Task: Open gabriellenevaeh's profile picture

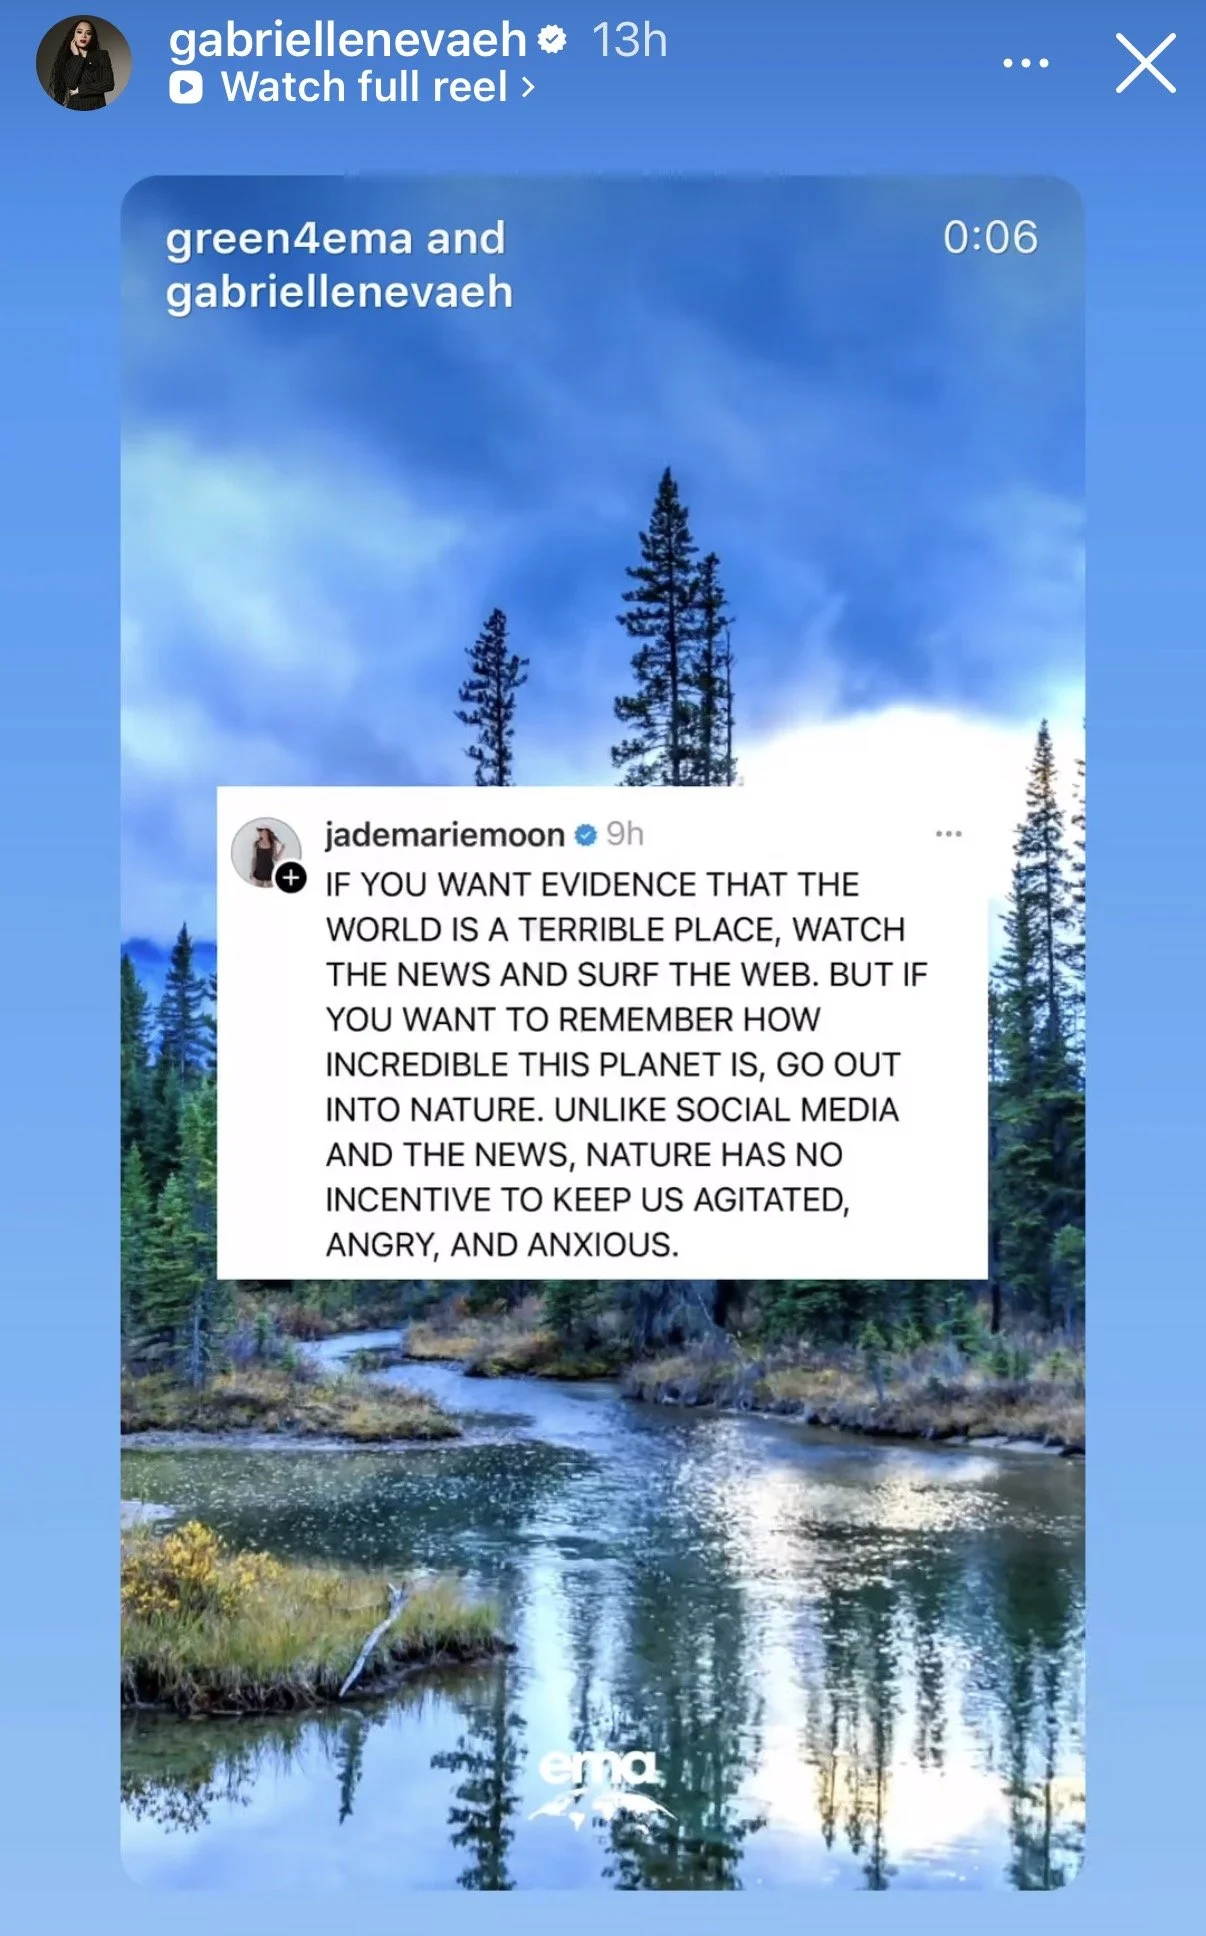Action: tap(84, 63)
